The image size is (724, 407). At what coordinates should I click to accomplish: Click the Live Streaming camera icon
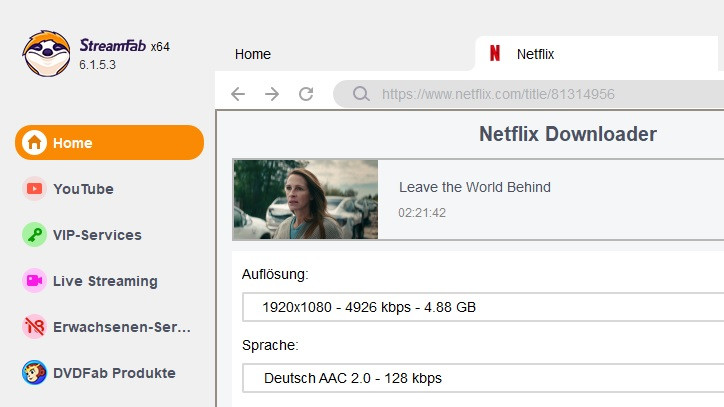point(34,281)
